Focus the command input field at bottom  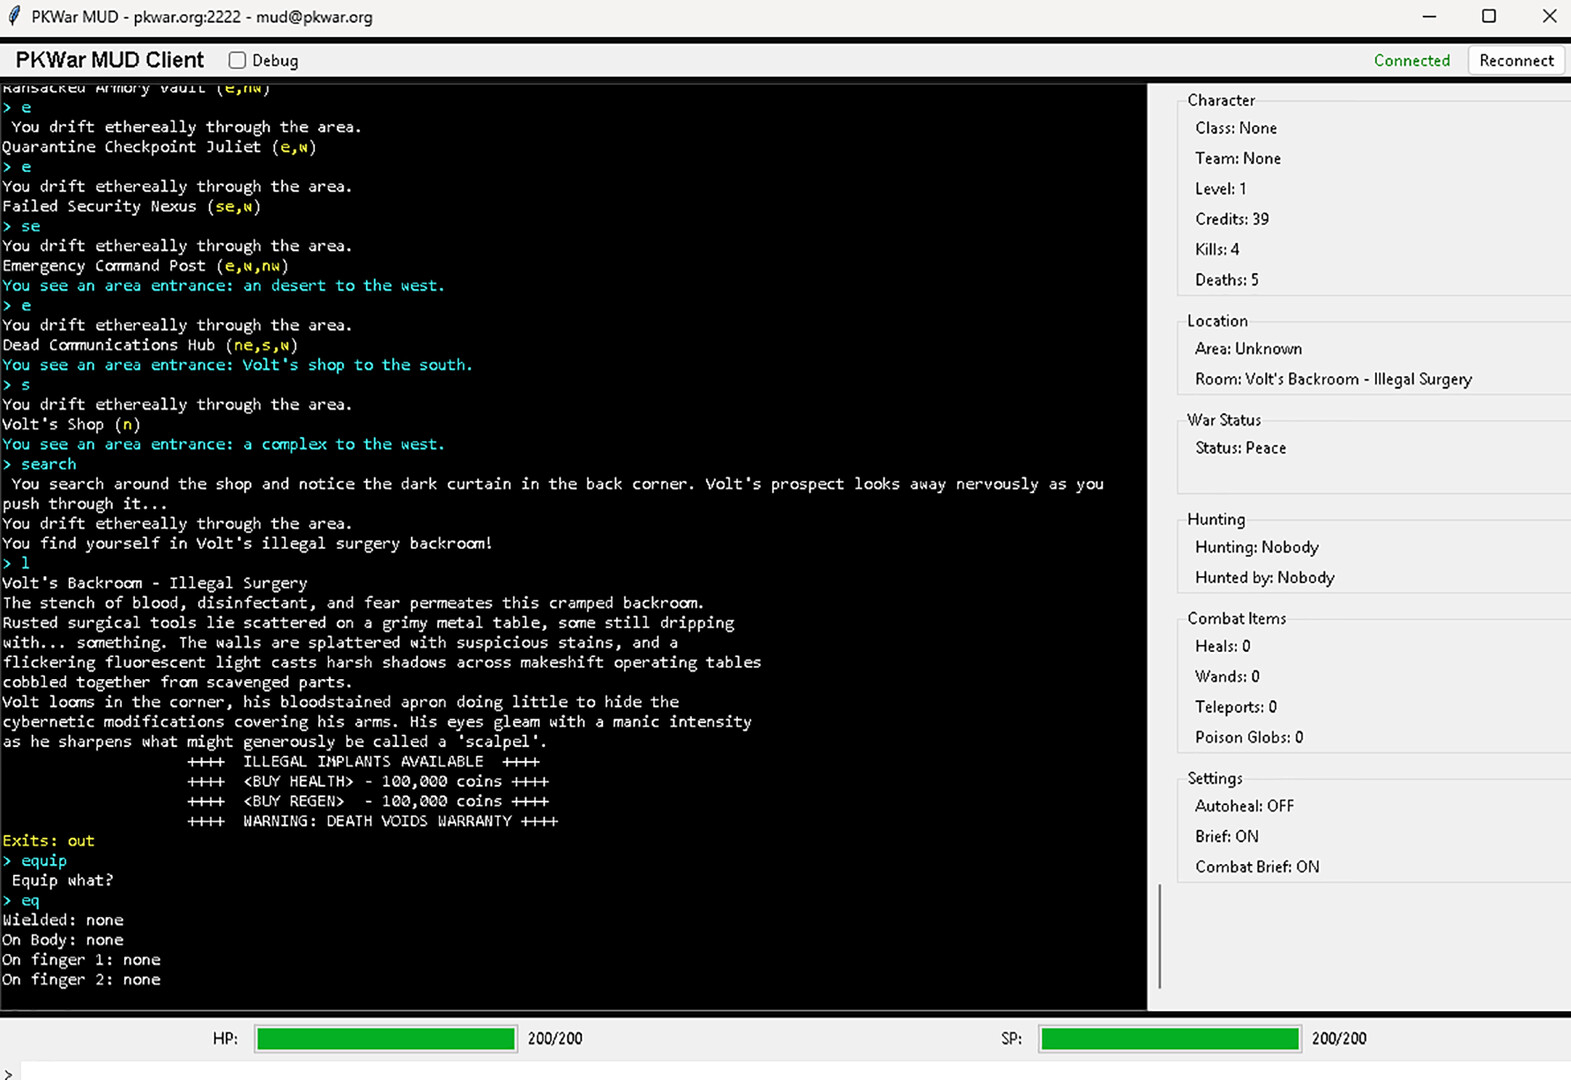780,1071
